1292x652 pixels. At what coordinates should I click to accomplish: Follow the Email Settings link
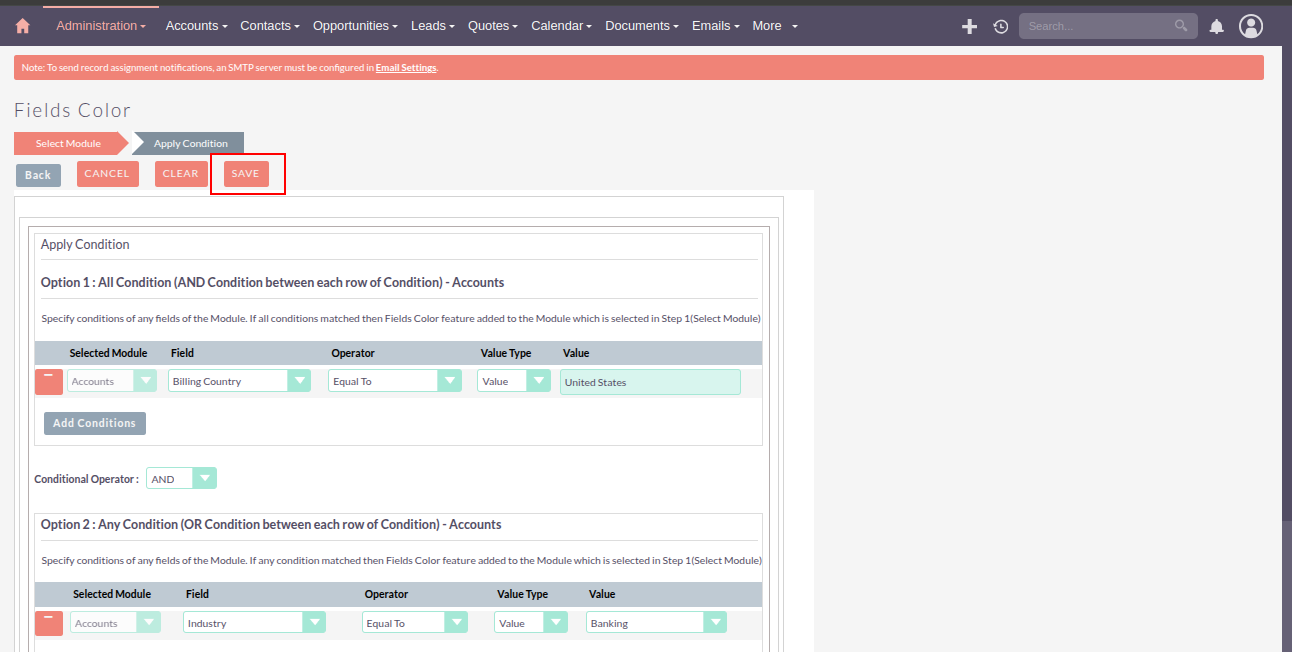(406, 68)
